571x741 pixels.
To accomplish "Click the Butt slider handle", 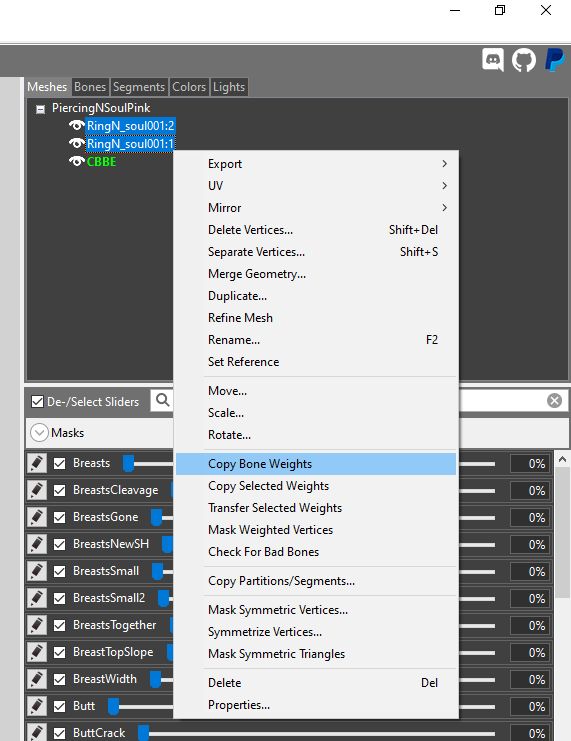I will click(113, 706).
